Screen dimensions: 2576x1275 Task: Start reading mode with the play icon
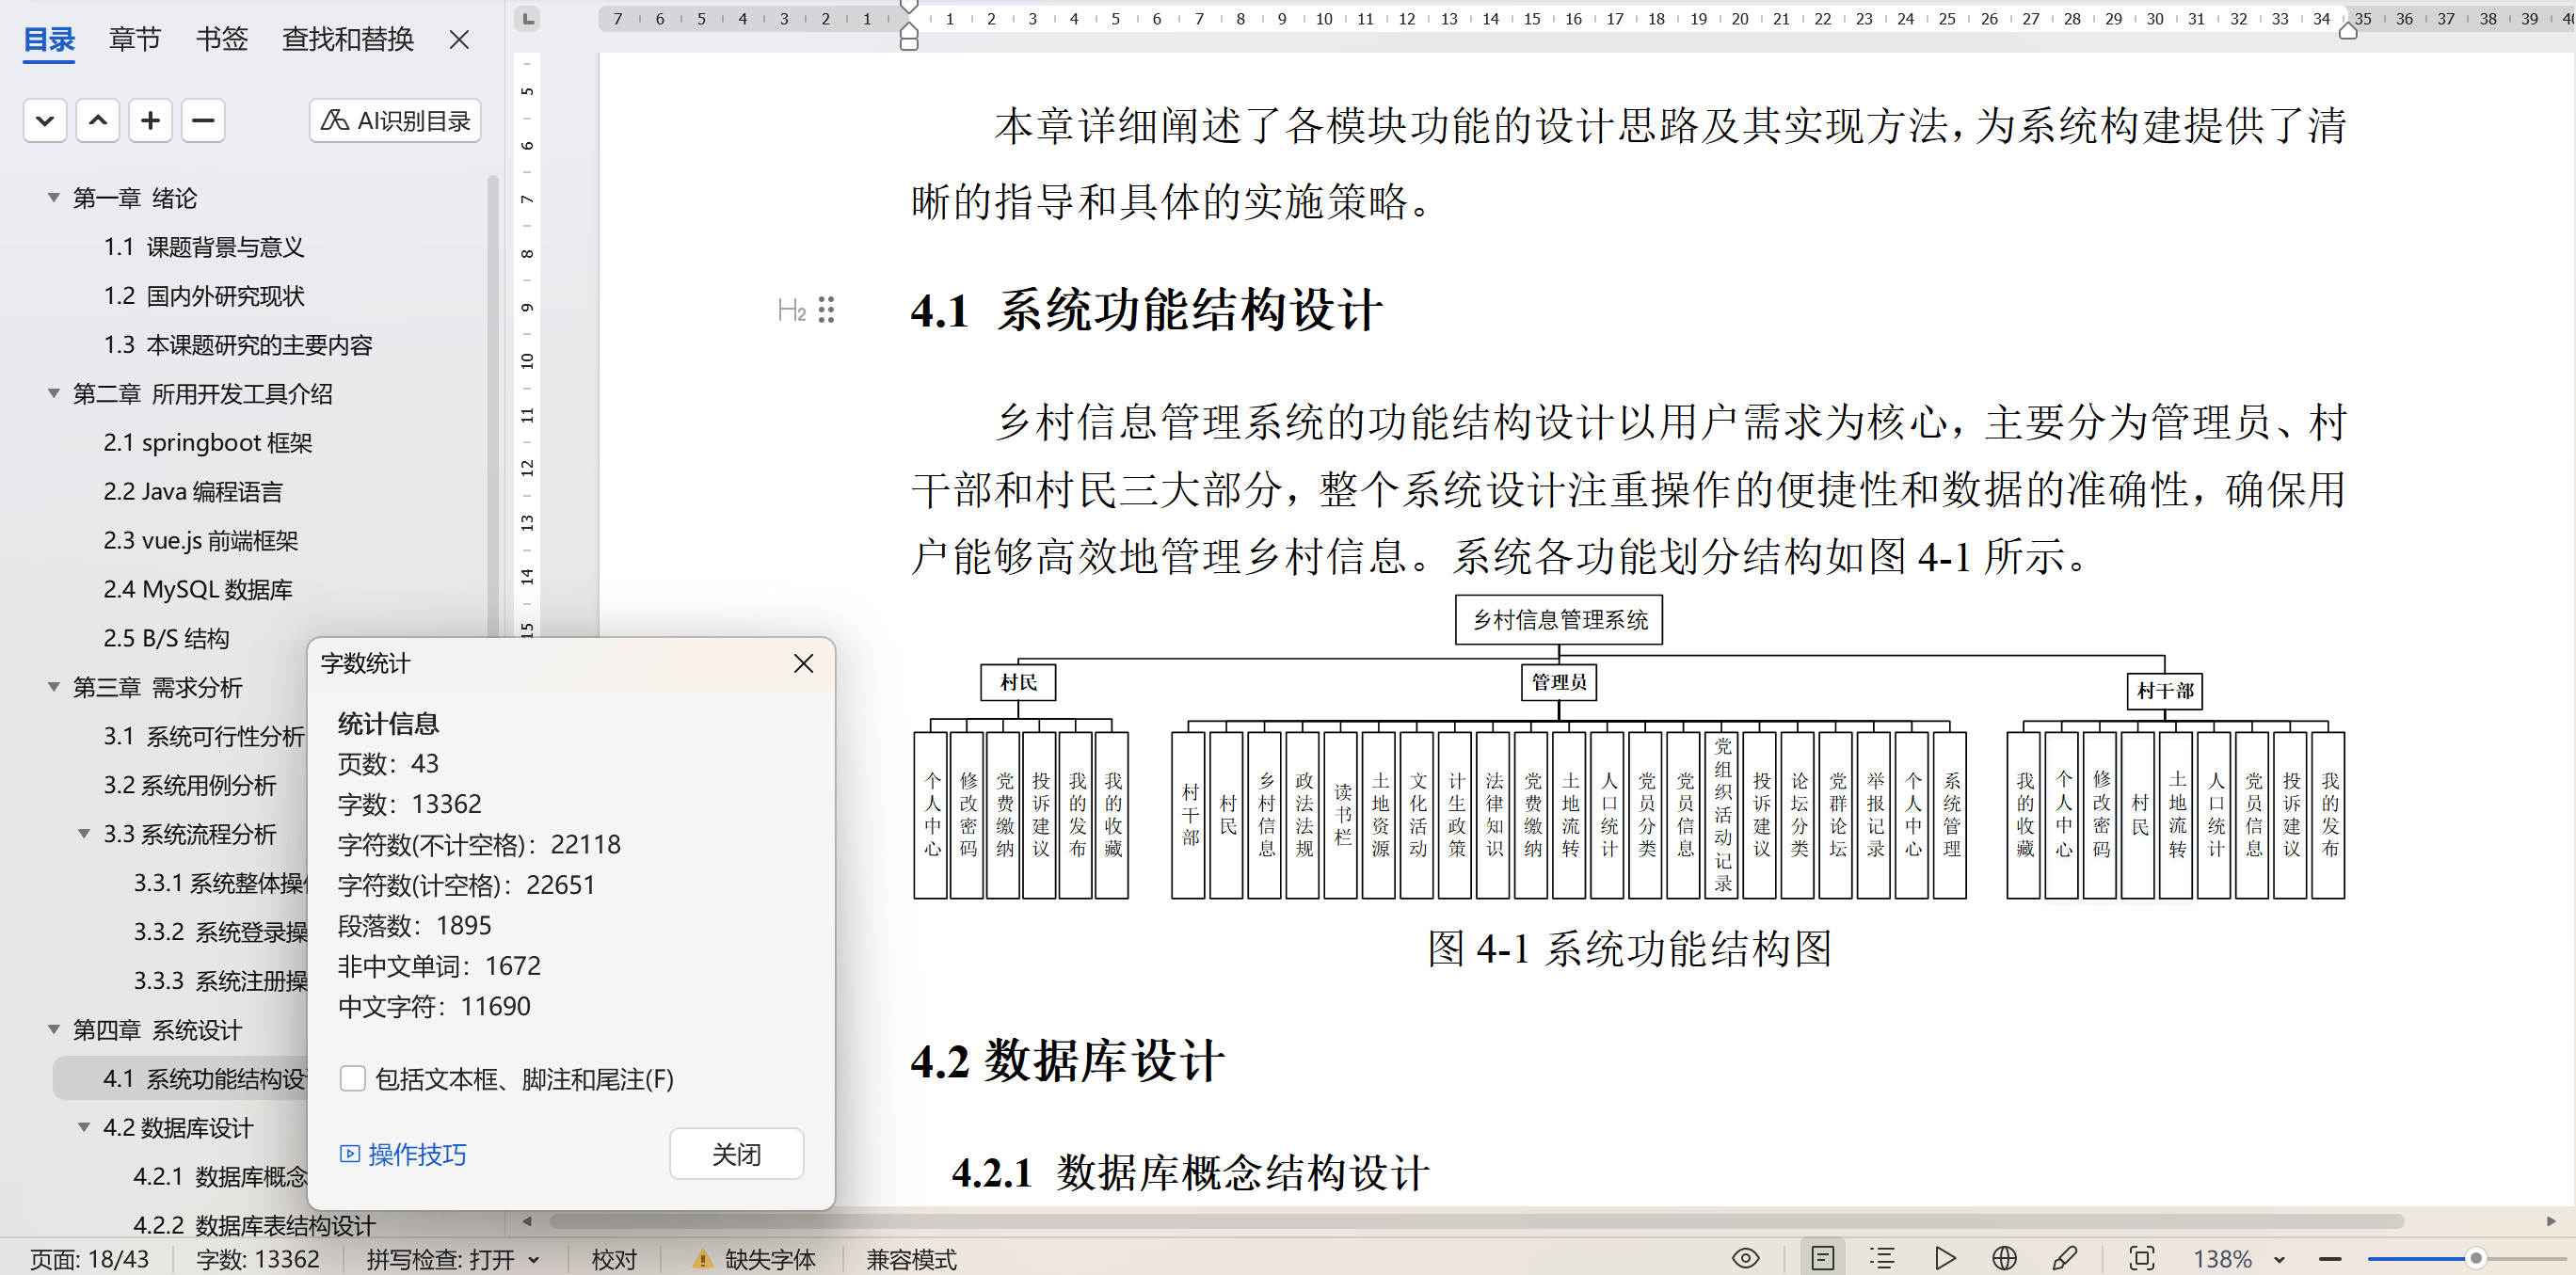(1944, 1258)
